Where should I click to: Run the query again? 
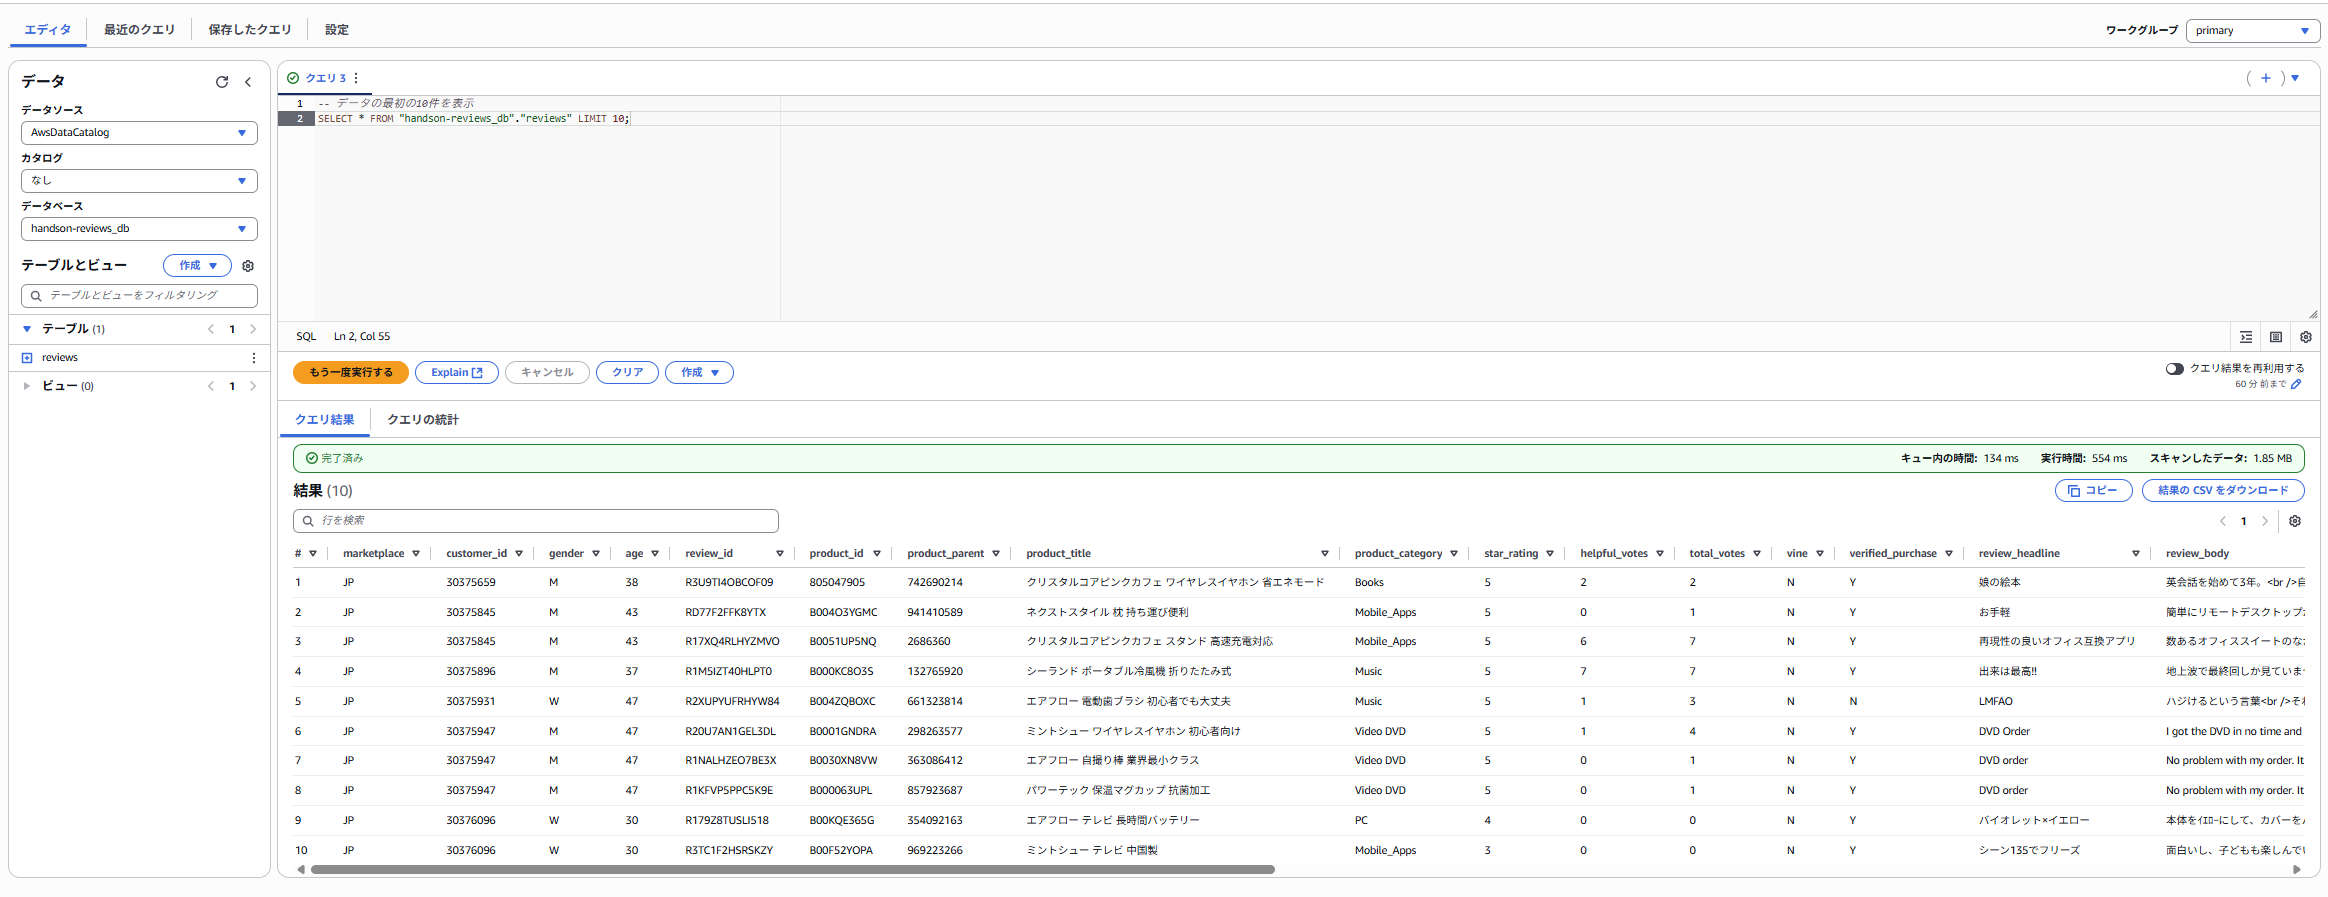pyautogui.click(x=350, y=373)
